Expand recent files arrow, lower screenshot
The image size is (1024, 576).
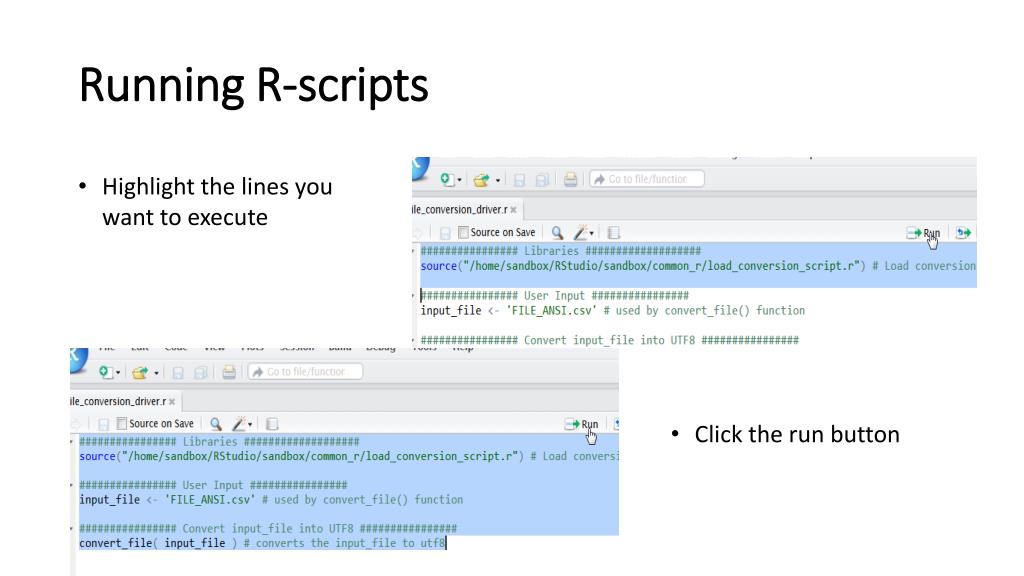coord(156,373)
